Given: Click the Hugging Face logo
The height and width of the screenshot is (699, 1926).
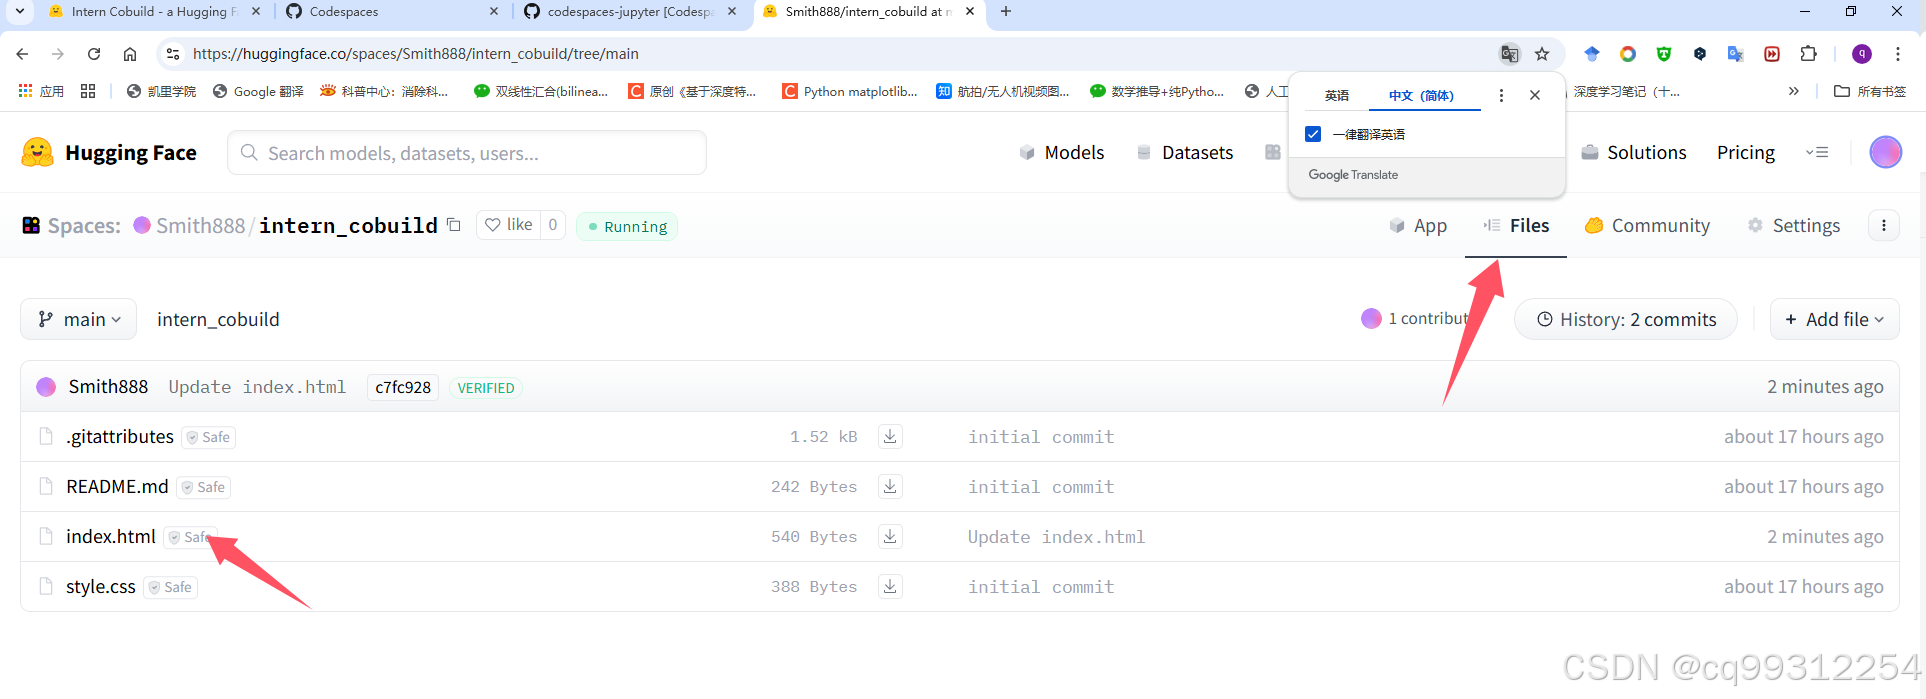Looking at the screenshot, I should [x=109, y=152].
